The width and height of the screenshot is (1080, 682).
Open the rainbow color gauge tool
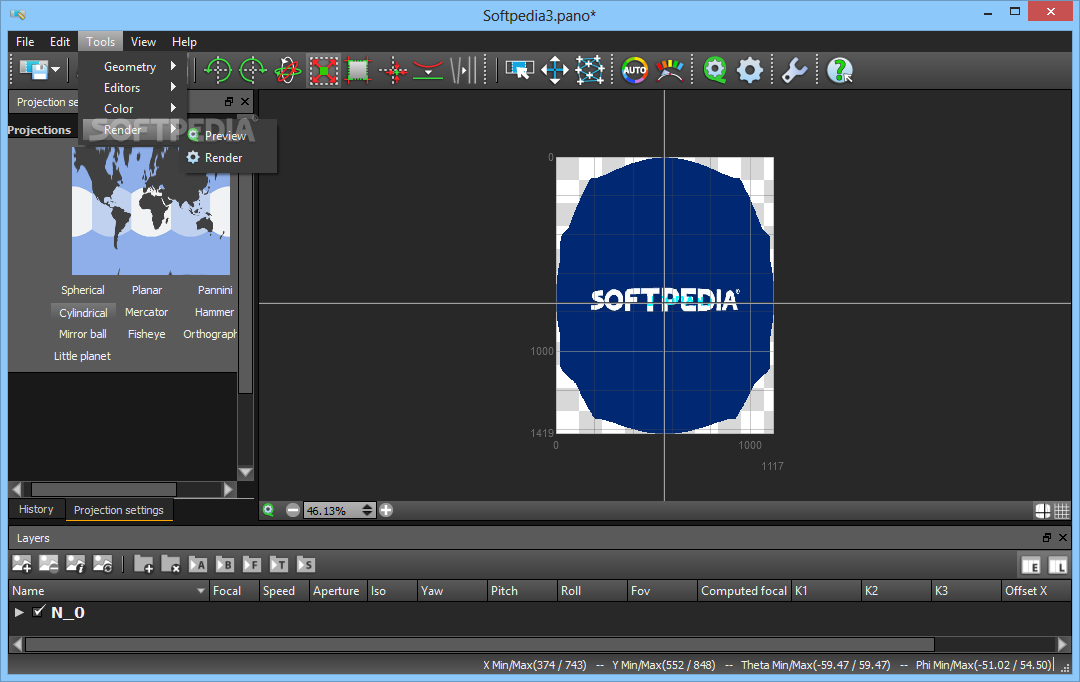coord(669,70)
